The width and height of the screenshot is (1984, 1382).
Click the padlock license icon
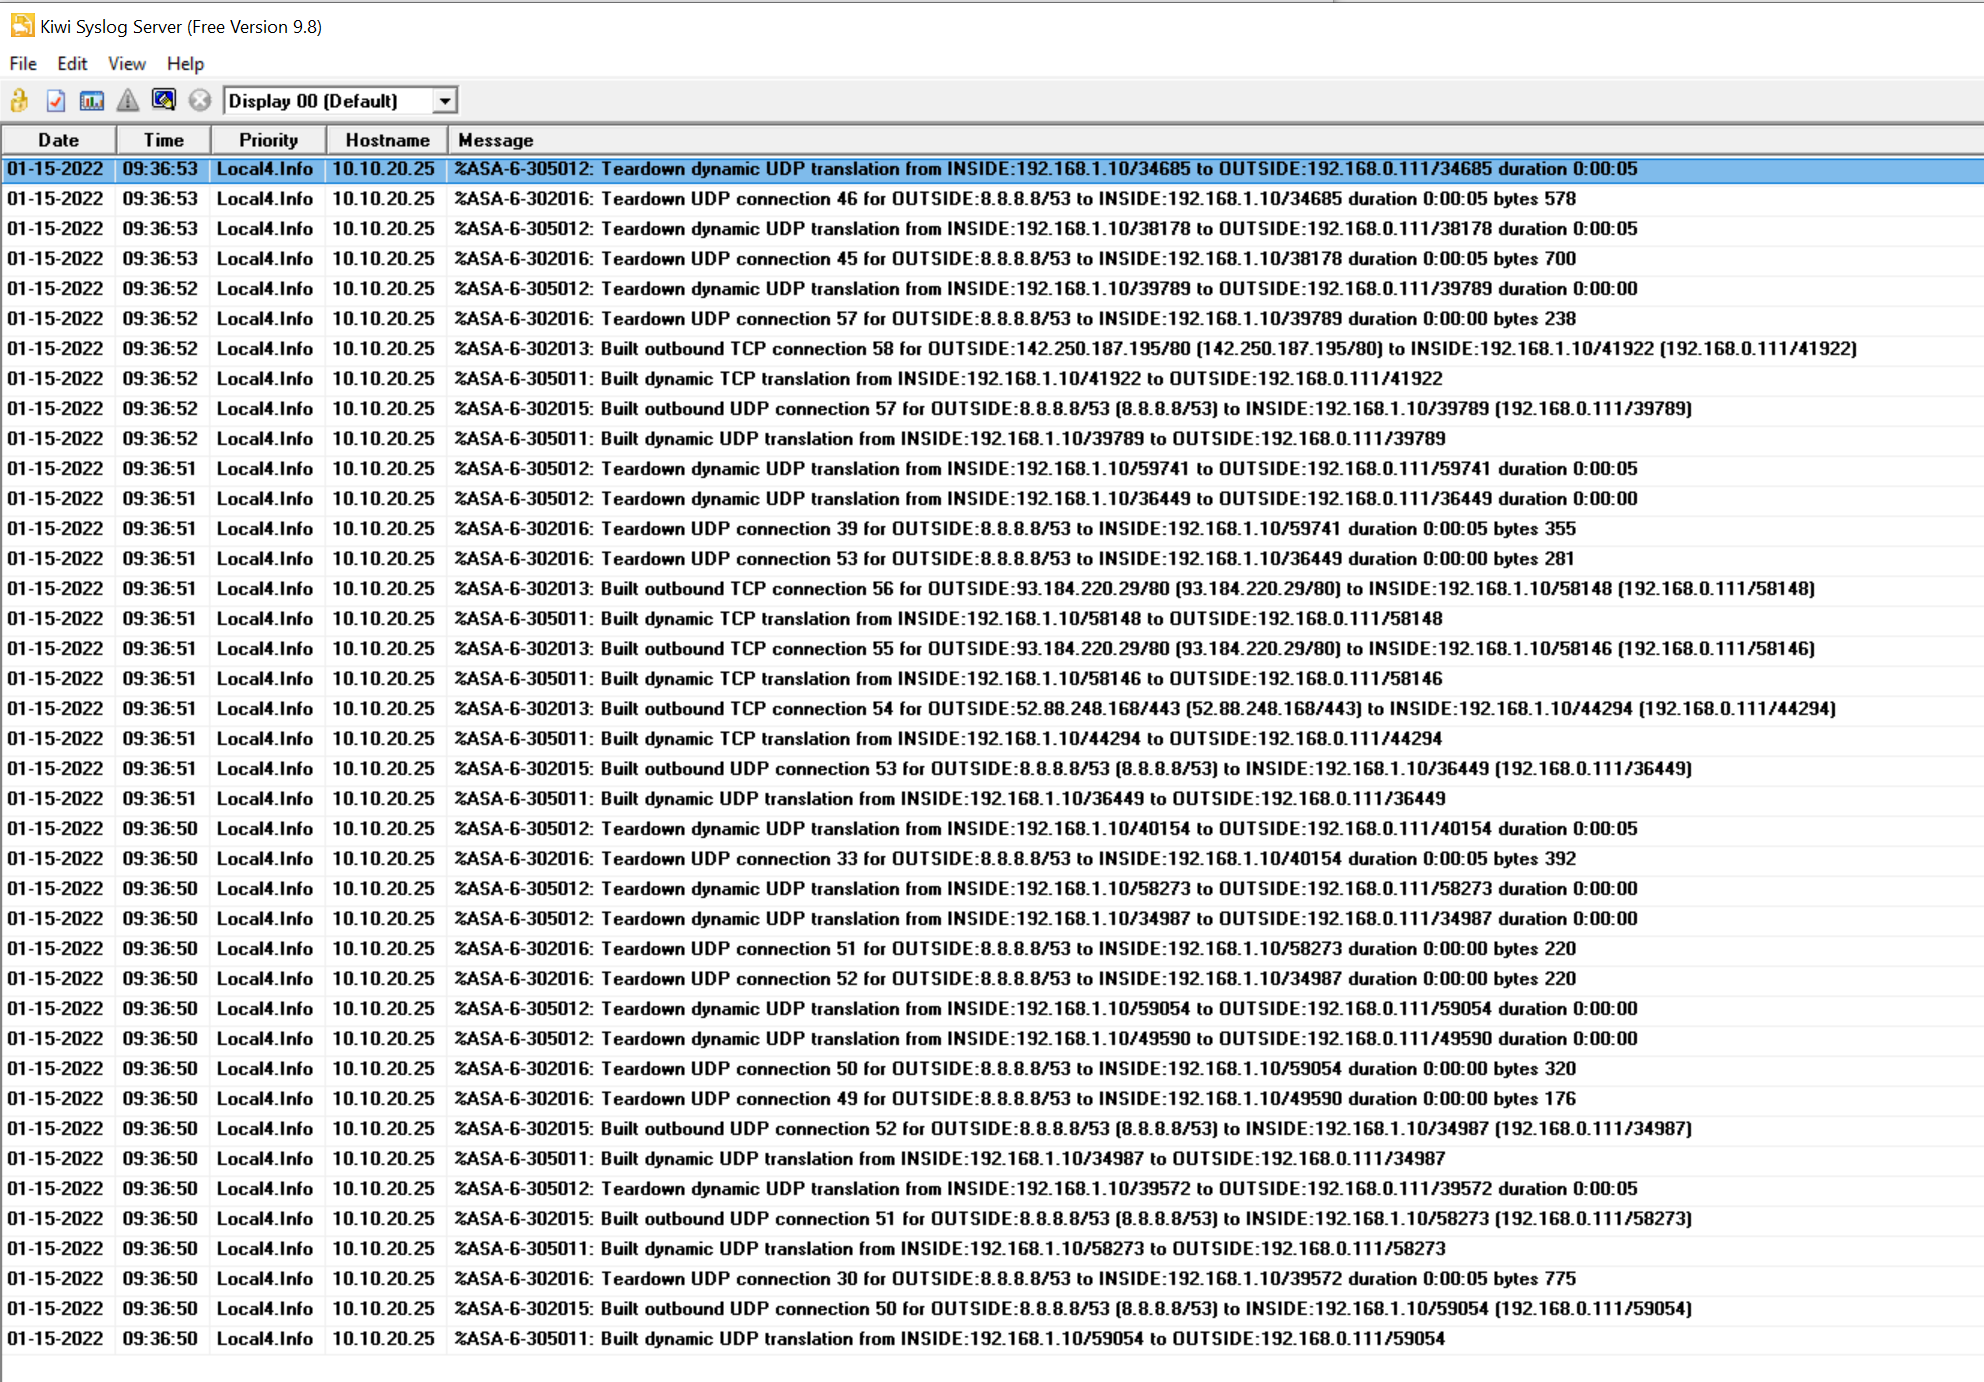click(18, 100)
